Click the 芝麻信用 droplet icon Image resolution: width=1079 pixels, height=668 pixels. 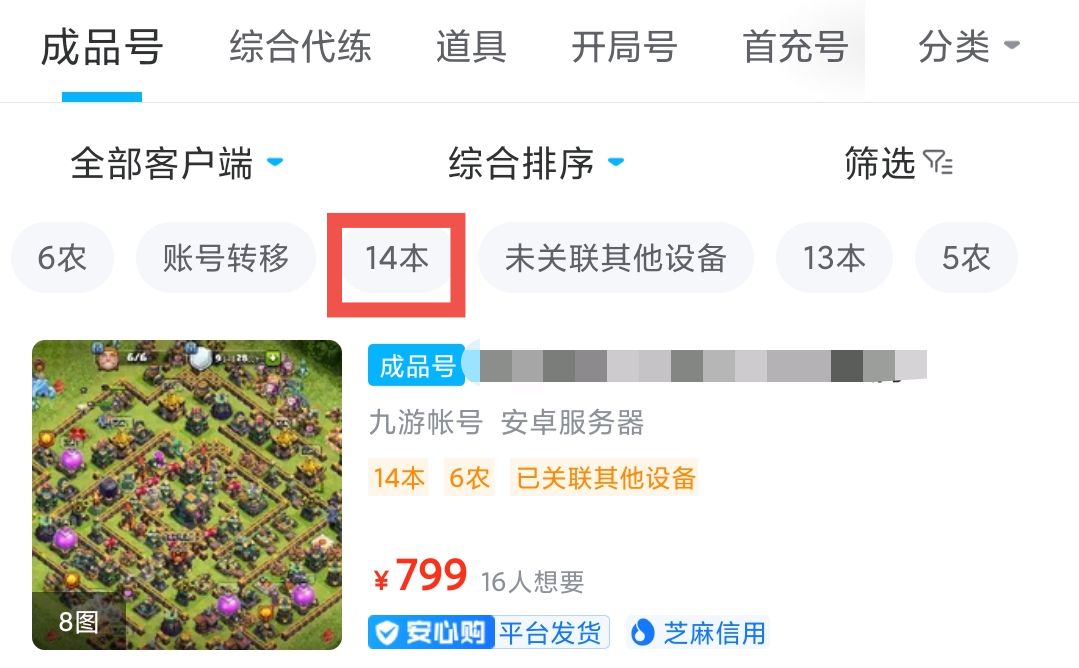tap(642, 632)
